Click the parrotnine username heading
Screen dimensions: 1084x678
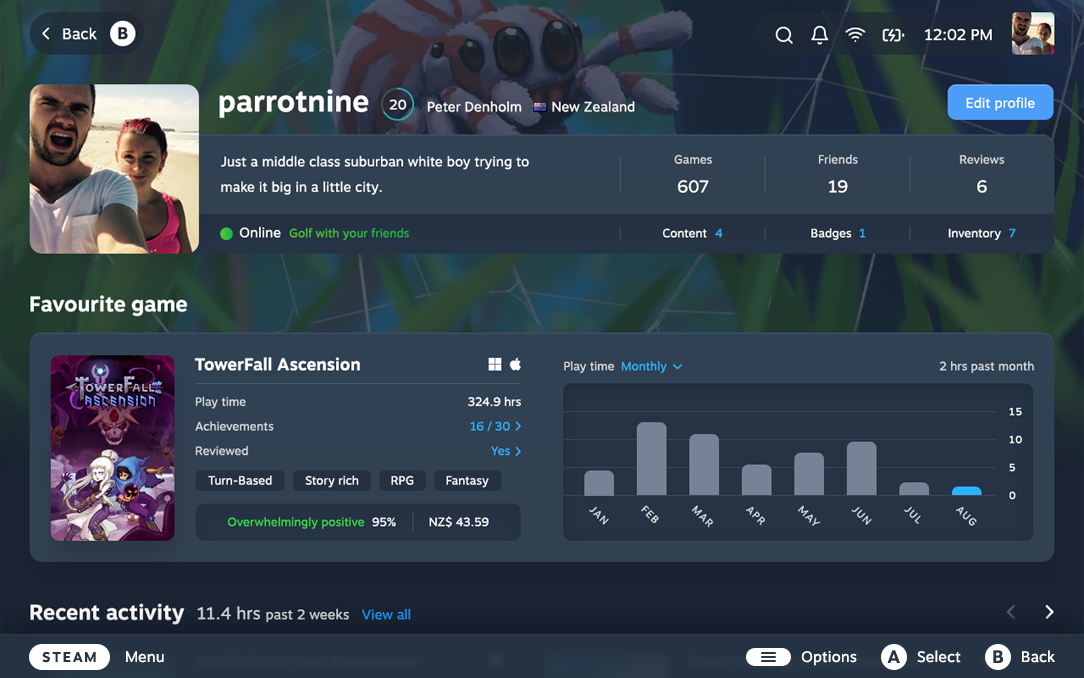tap(294, 102)
